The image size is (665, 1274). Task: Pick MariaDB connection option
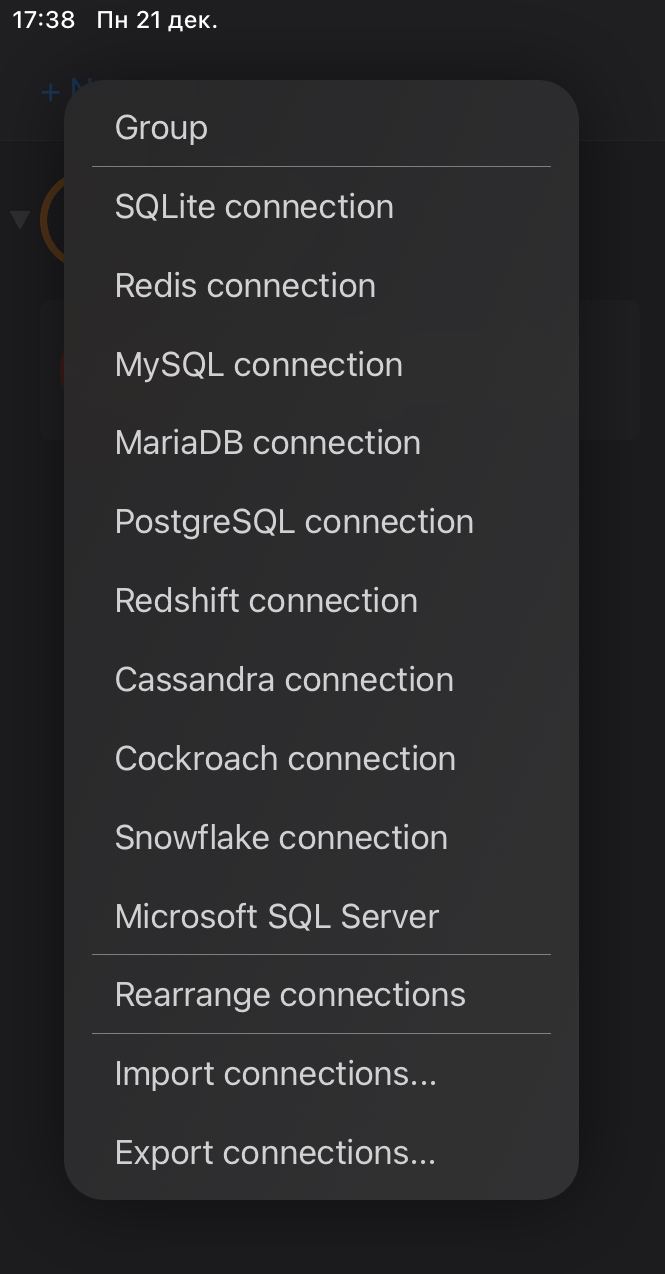tap(321, 443)
